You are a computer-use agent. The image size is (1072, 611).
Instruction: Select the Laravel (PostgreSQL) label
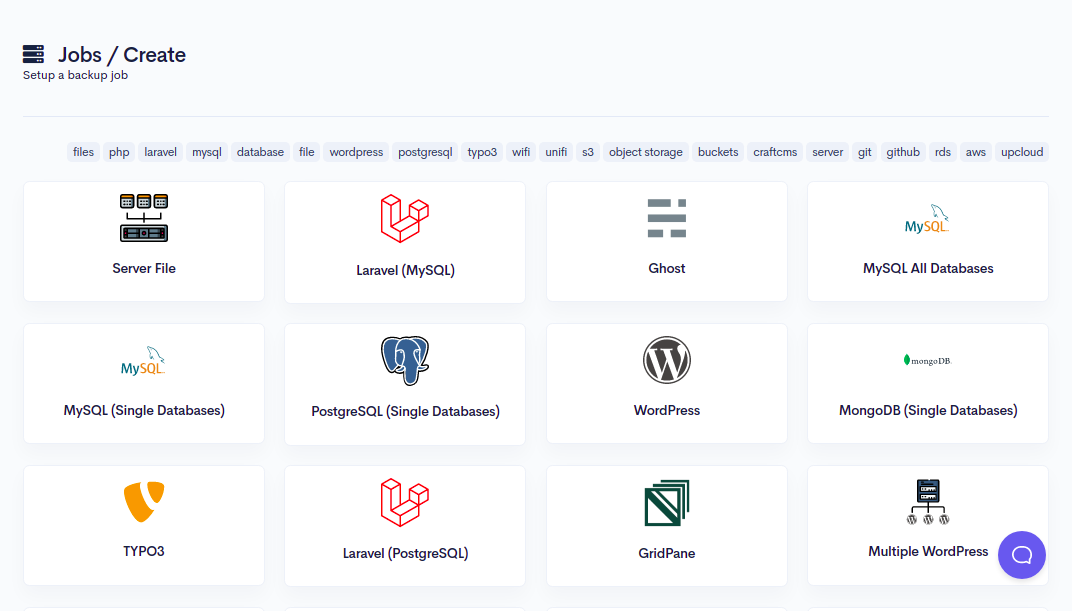tap(405, 554)
